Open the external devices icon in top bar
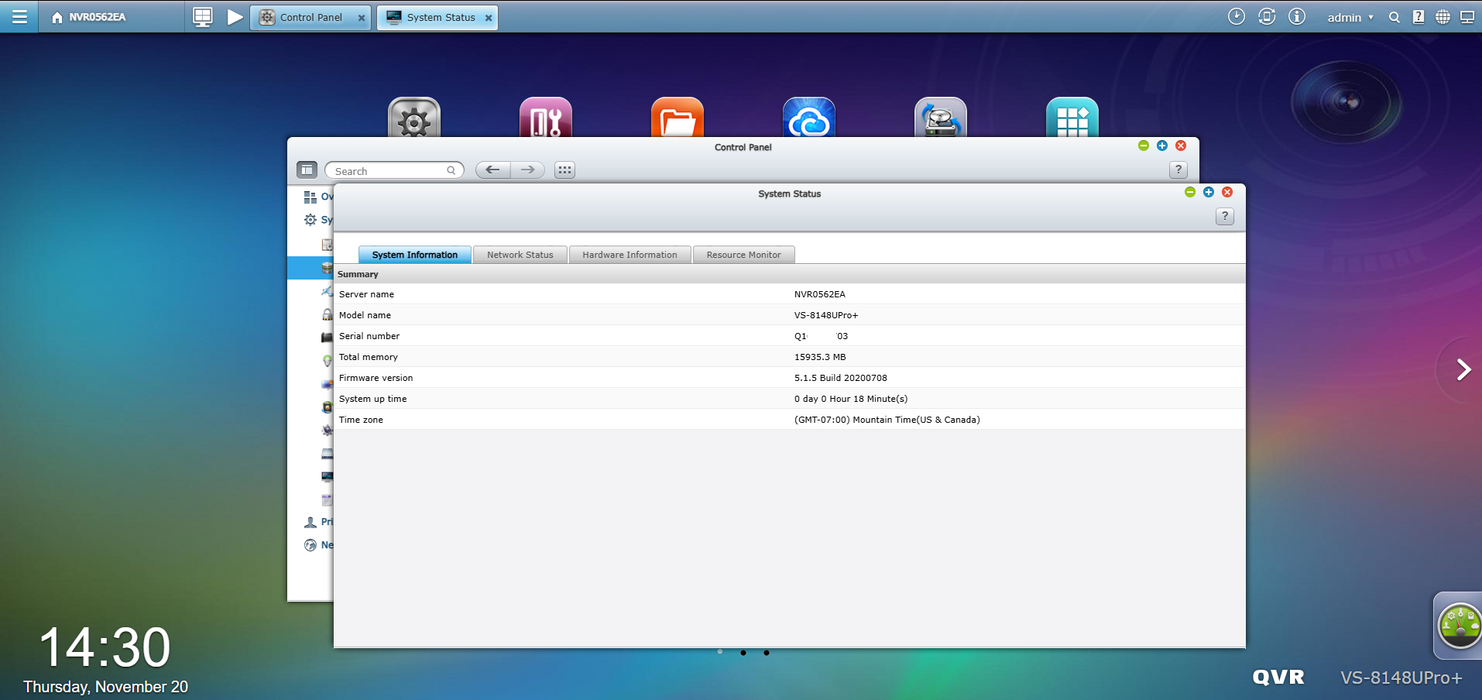Image resolution: width=1482 pixels, height=700 pixels. coord(1267,17)
